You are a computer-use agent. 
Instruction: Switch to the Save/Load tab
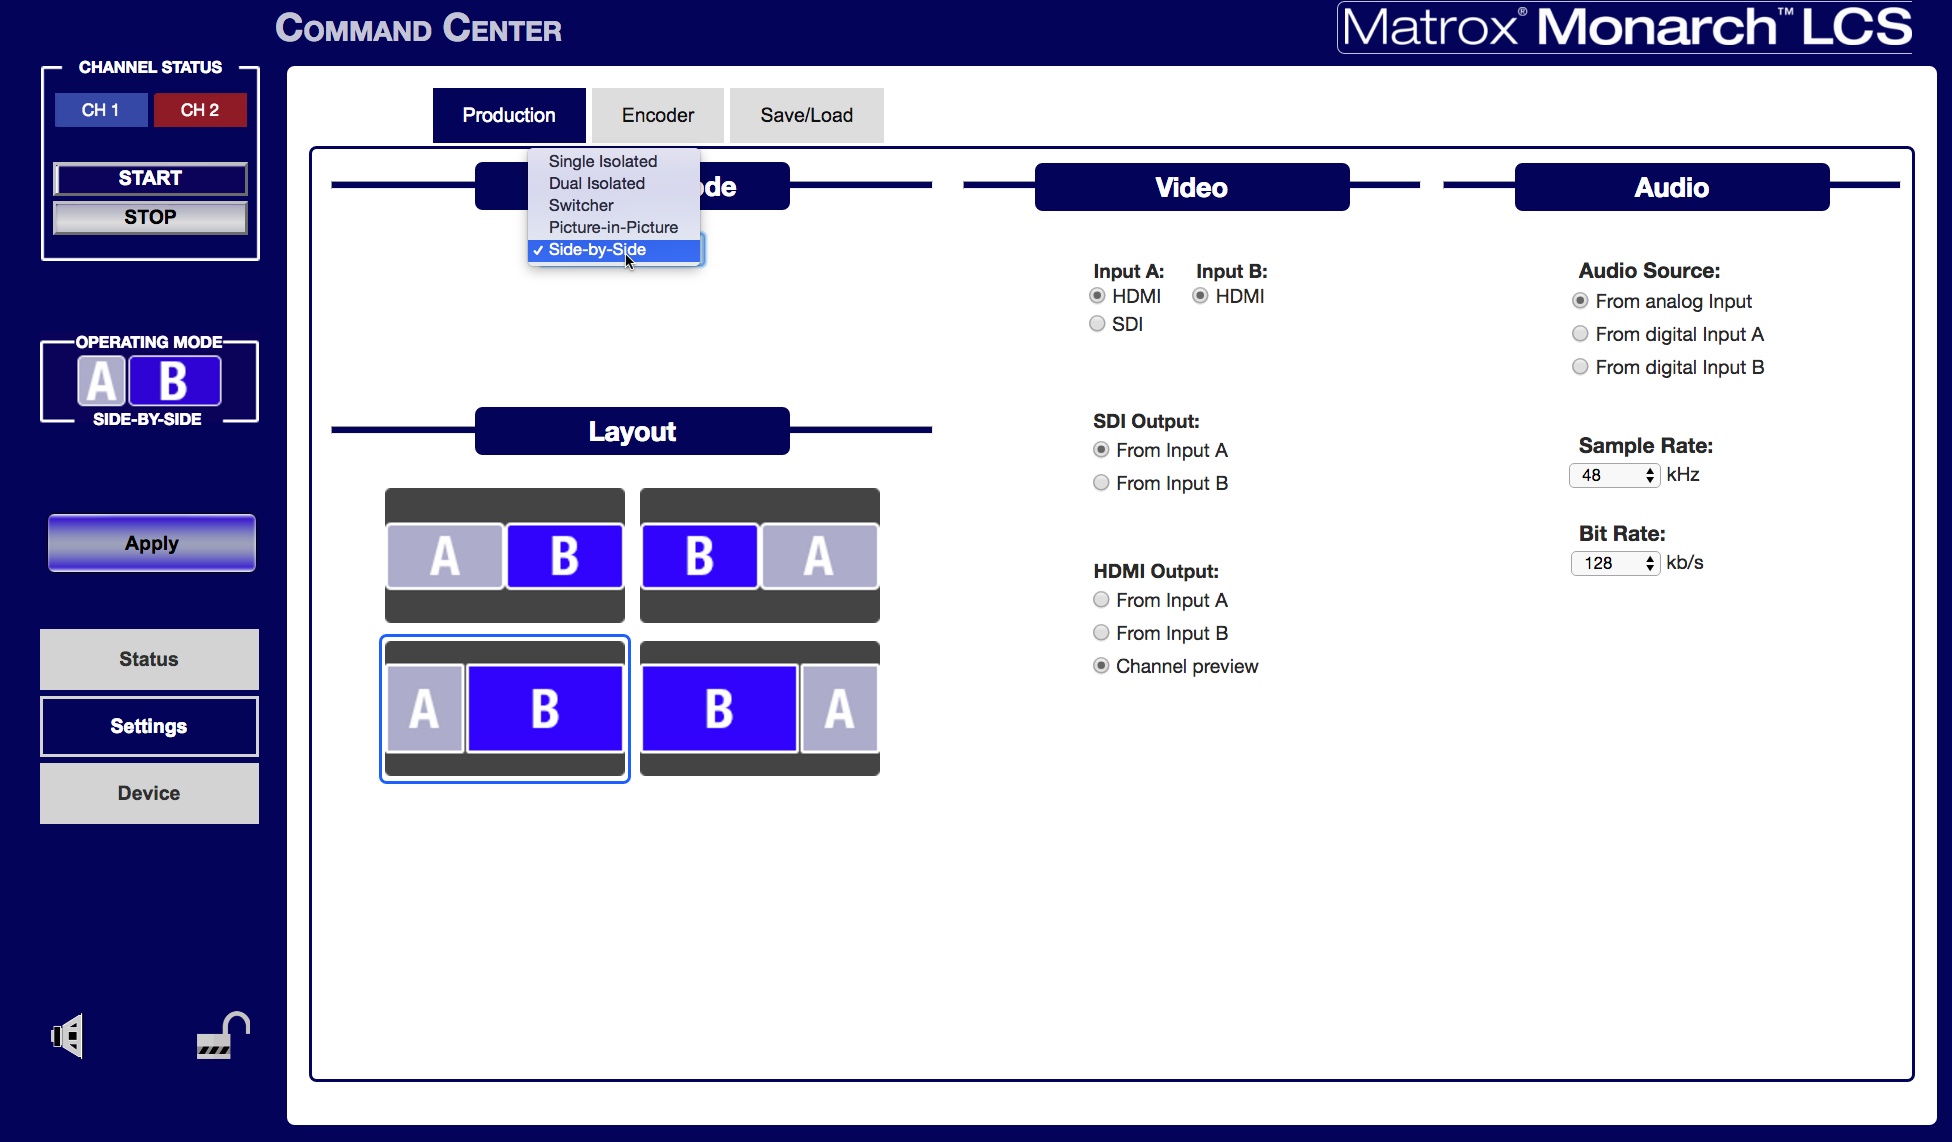(x=807, y=115)
